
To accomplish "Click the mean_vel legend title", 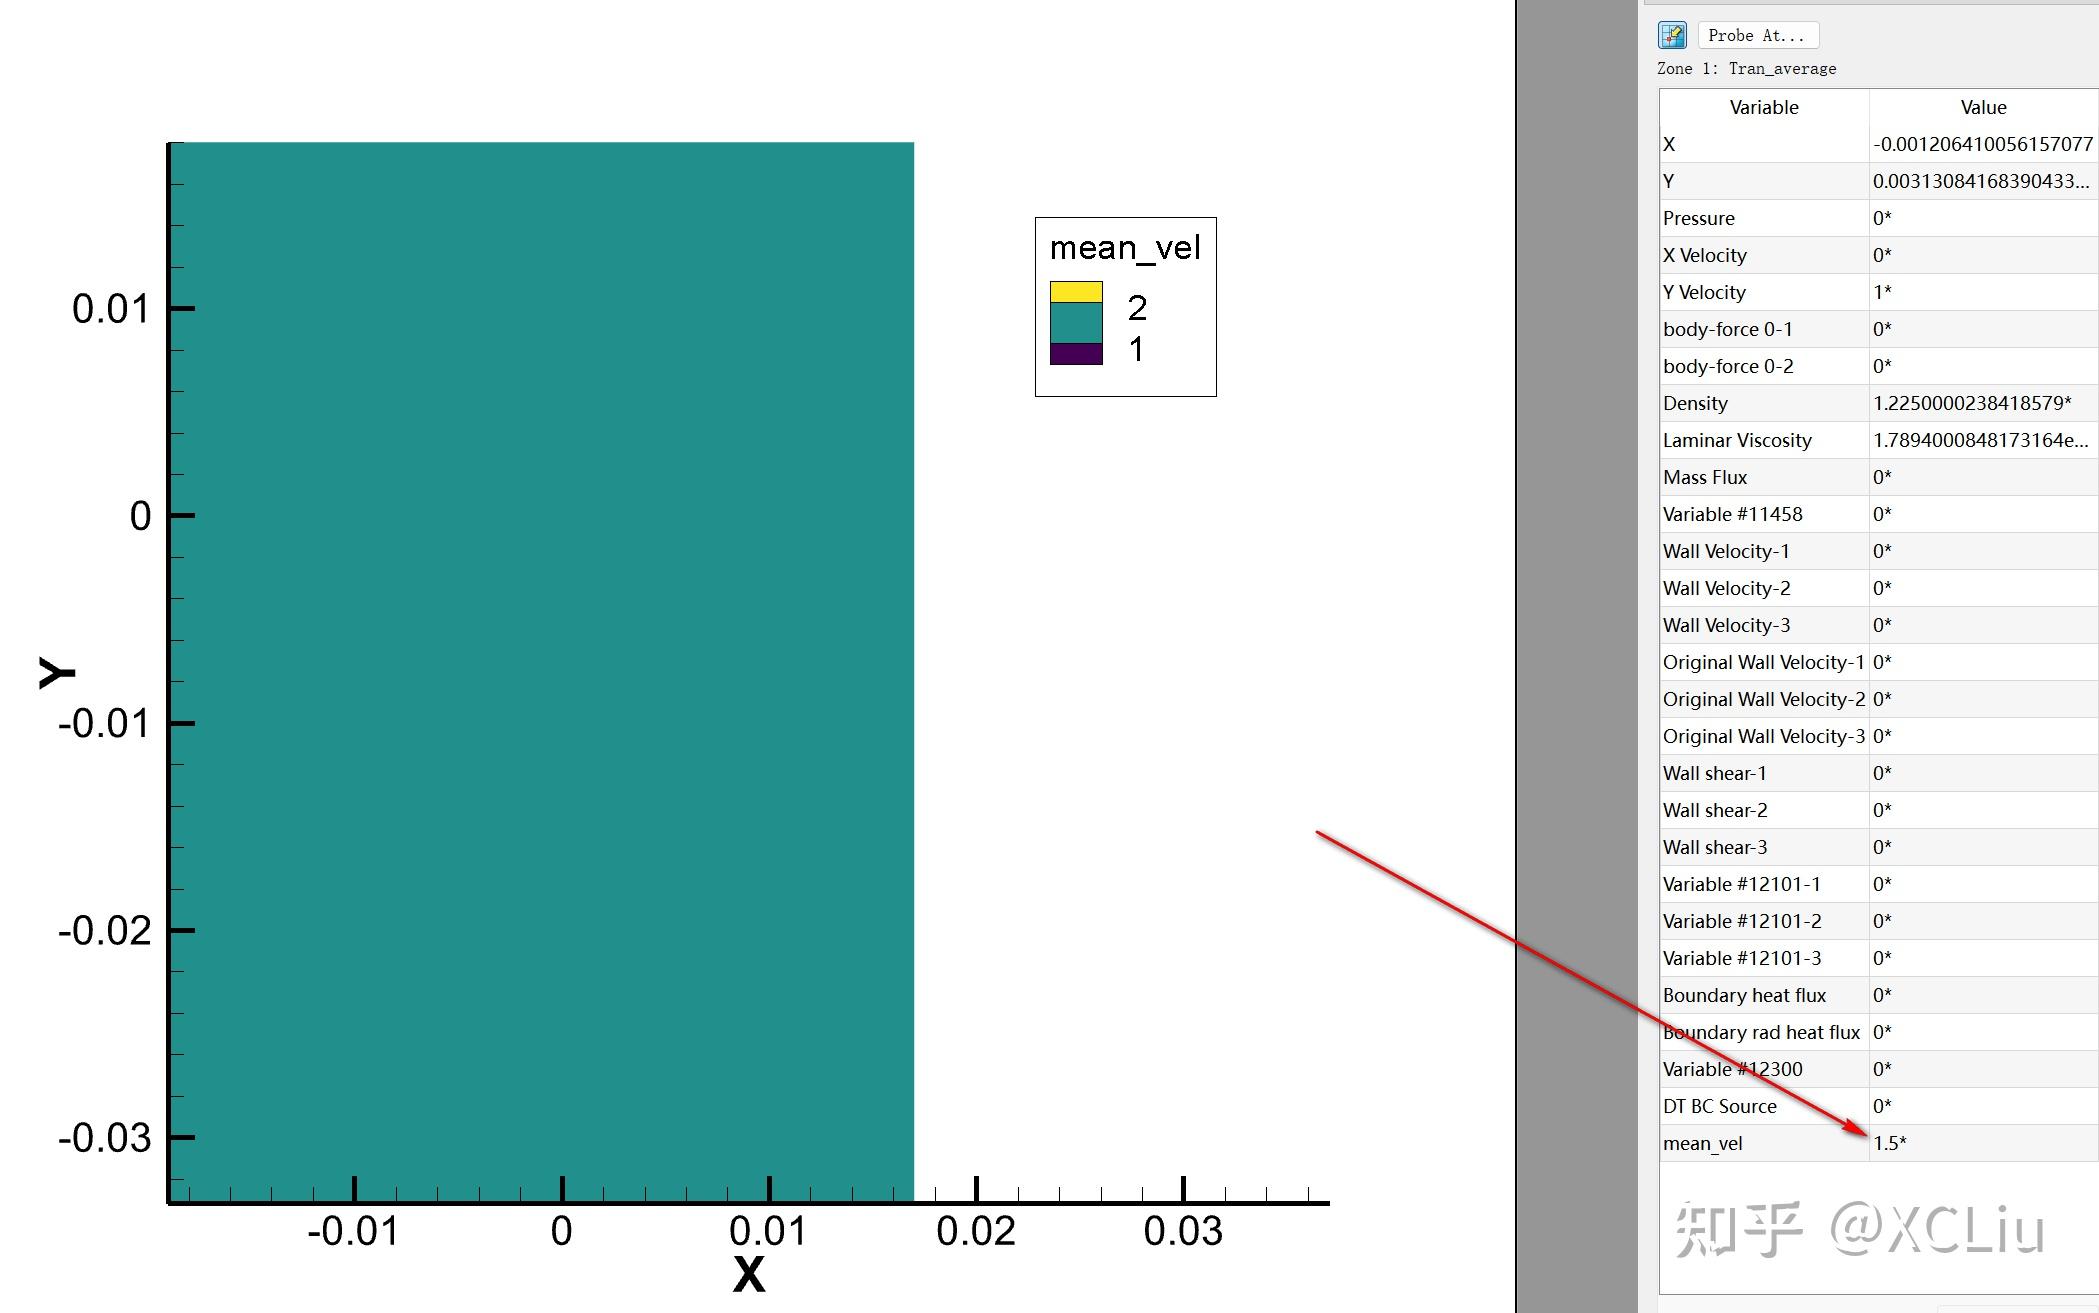I will [x=1125, y=247].
